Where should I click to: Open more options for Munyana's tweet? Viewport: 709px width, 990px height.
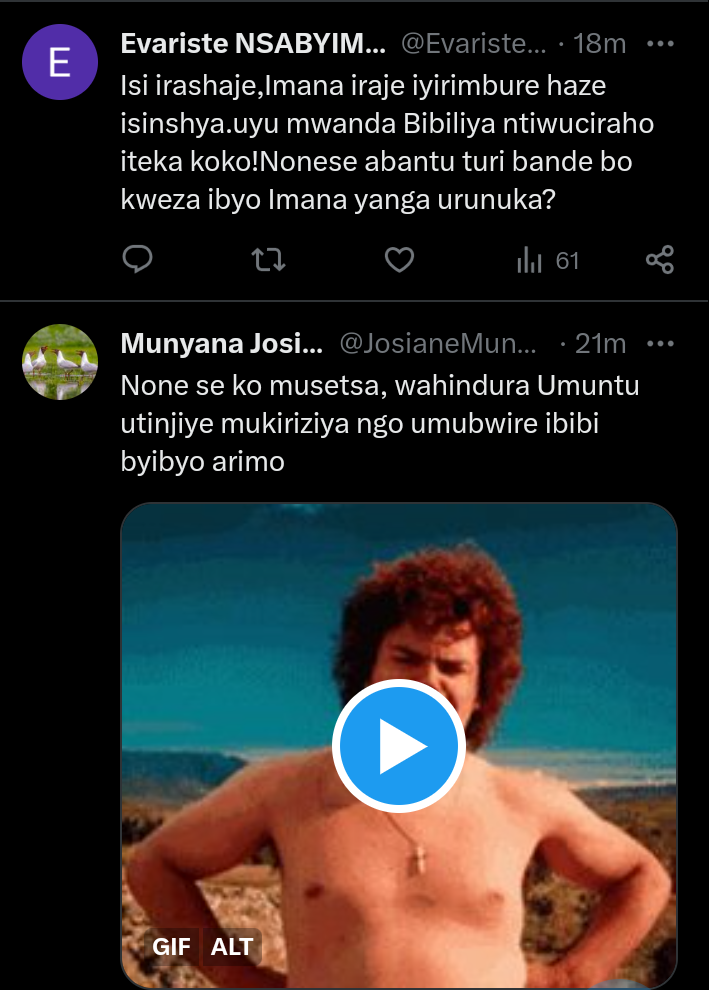coord(661,344)
